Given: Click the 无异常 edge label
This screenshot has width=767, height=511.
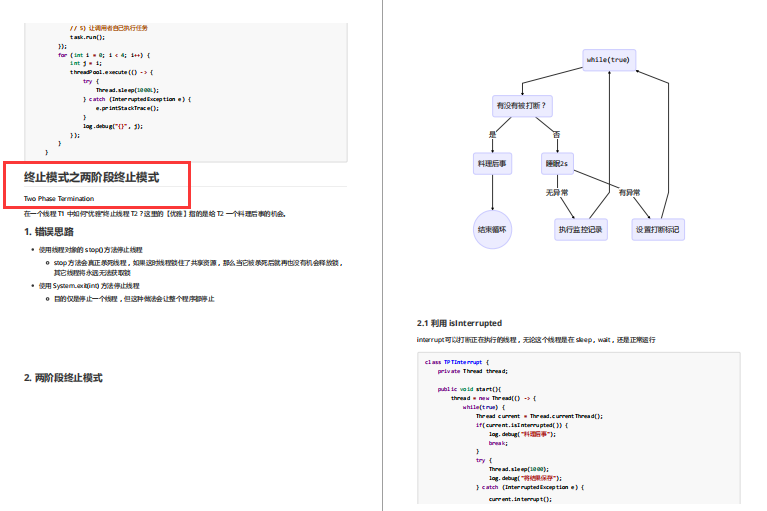Looking at the screenshot, I should (x=557, y=193).
